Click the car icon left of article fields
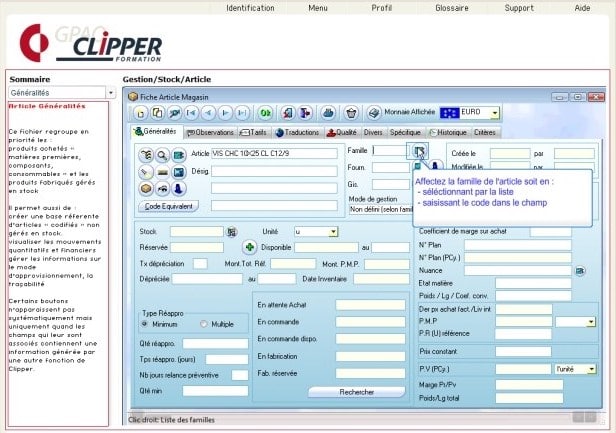 point(162,189)
